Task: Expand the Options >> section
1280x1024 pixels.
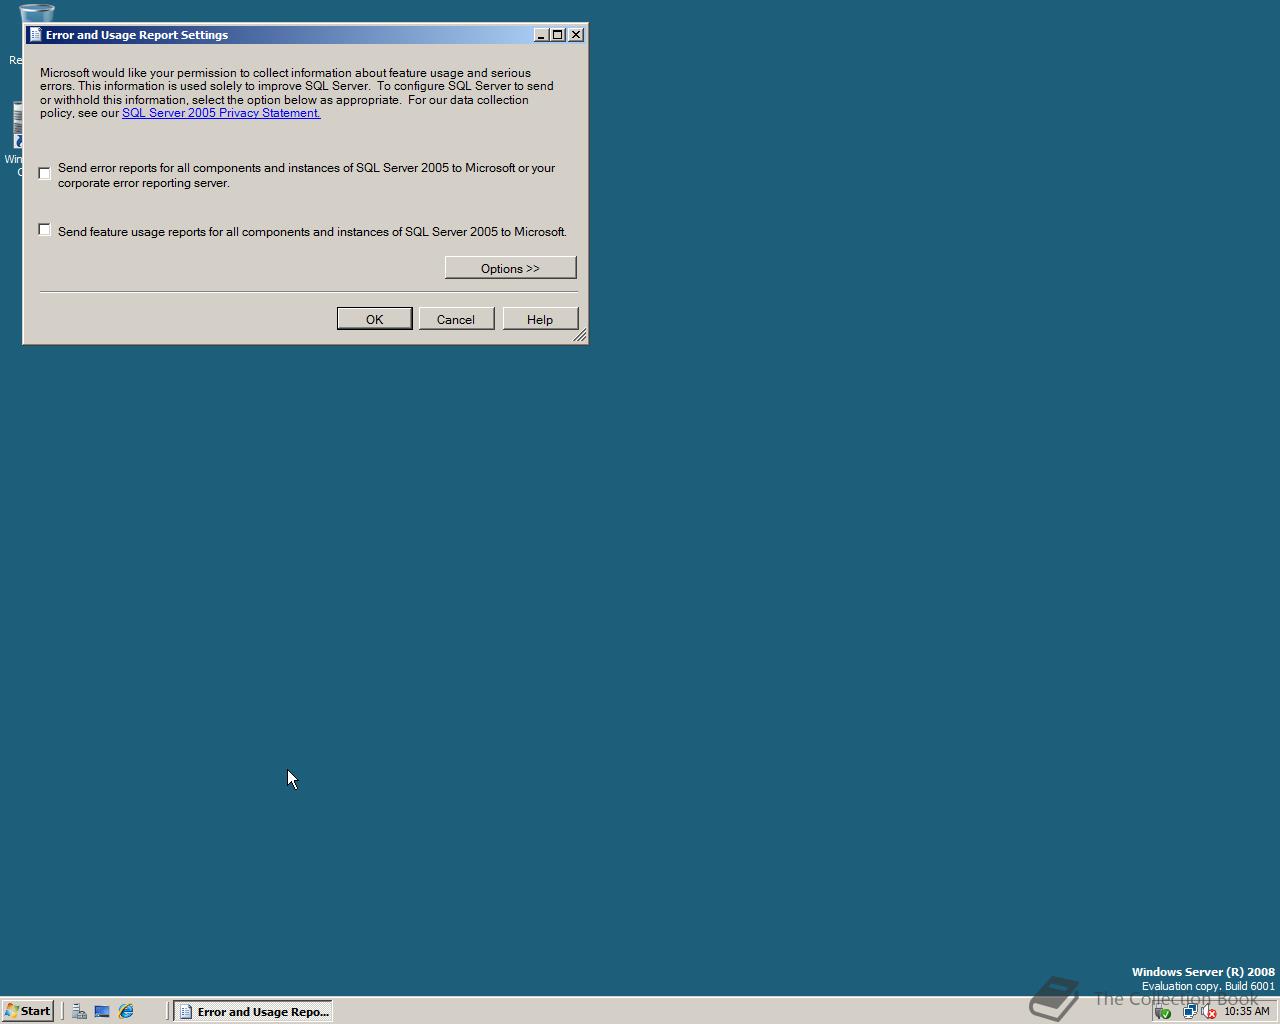Action: pos(510,268)
